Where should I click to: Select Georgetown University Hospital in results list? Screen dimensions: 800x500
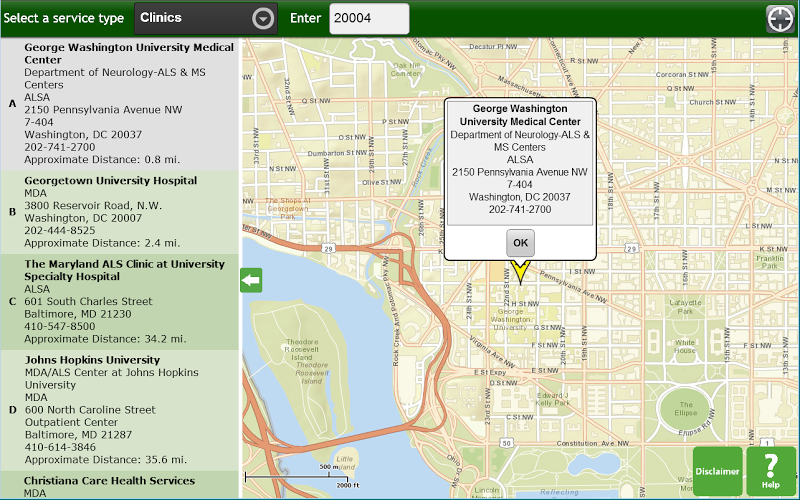(x=120, y=211)
